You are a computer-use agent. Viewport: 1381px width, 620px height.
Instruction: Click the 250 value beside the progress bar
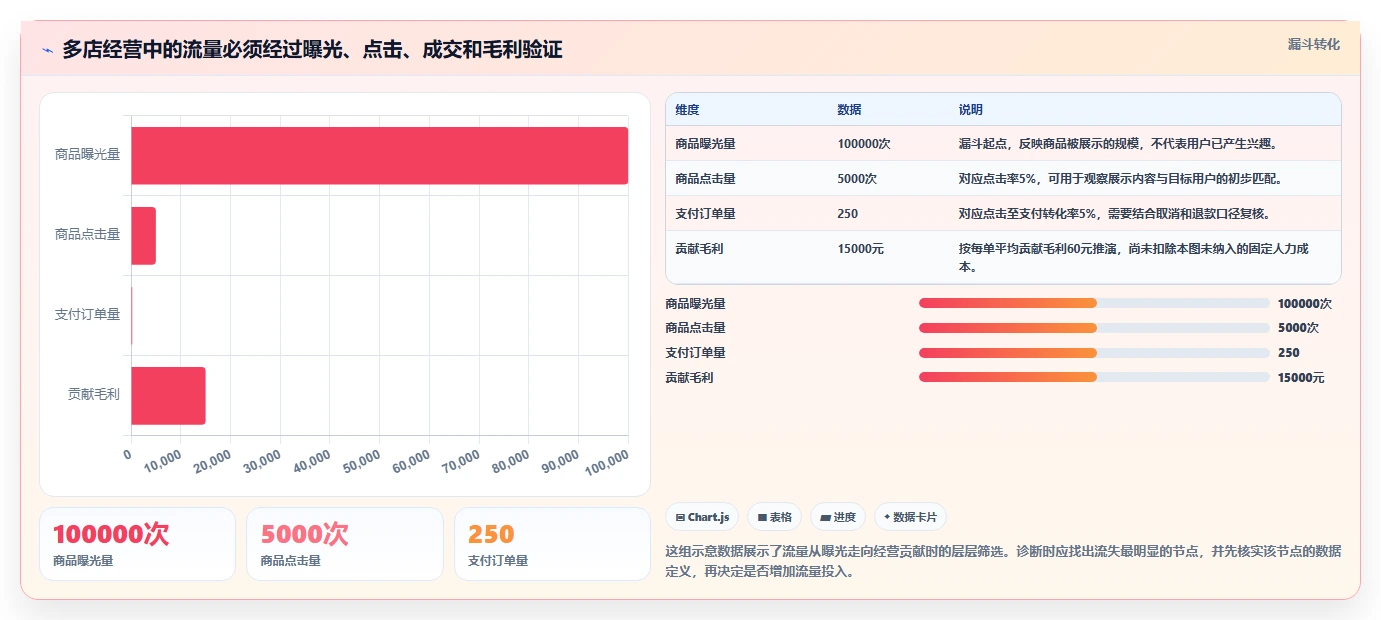[x=1289, y=353]
